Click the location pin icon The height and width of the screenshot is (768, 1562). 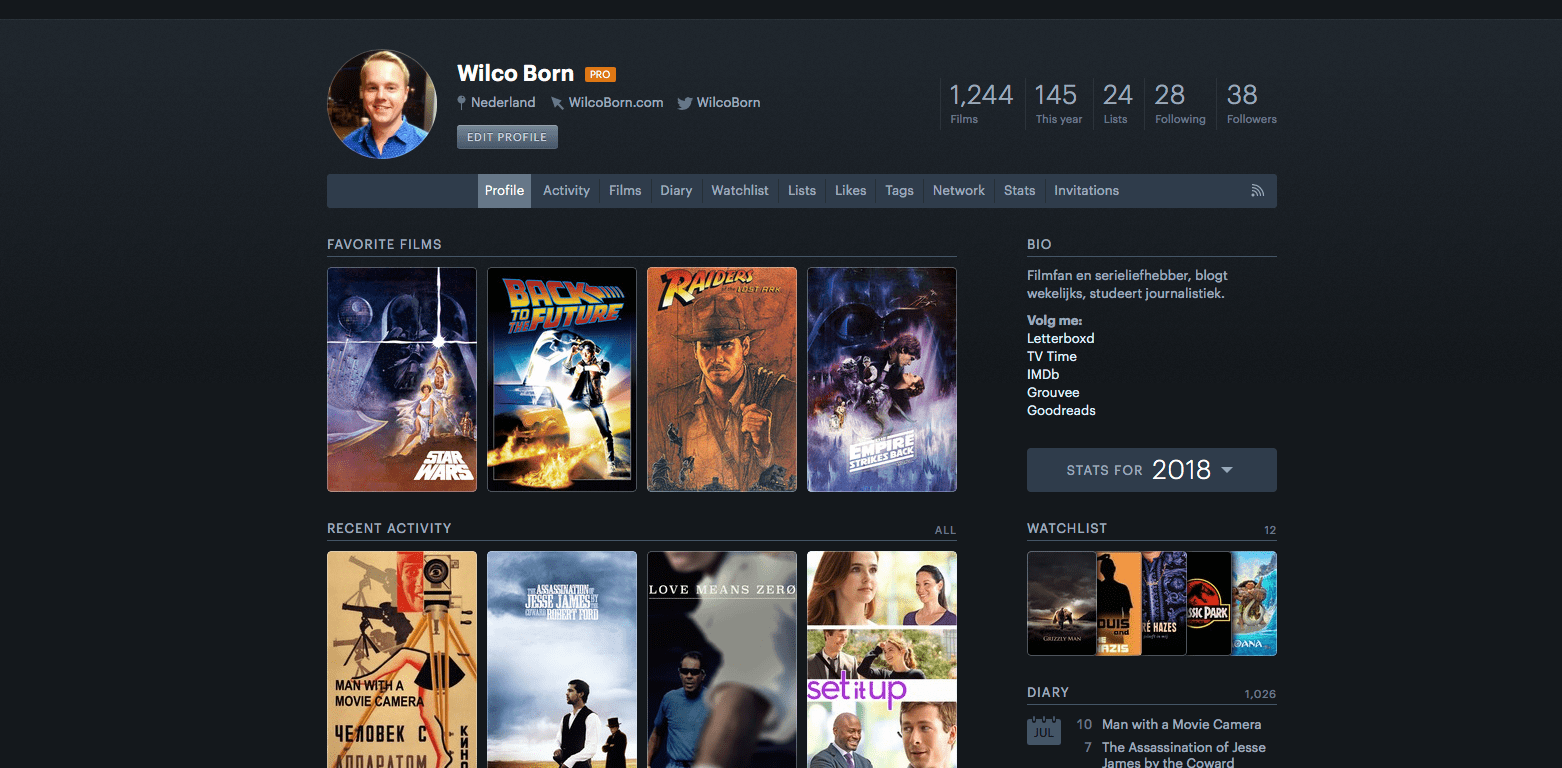coord(461,103)
